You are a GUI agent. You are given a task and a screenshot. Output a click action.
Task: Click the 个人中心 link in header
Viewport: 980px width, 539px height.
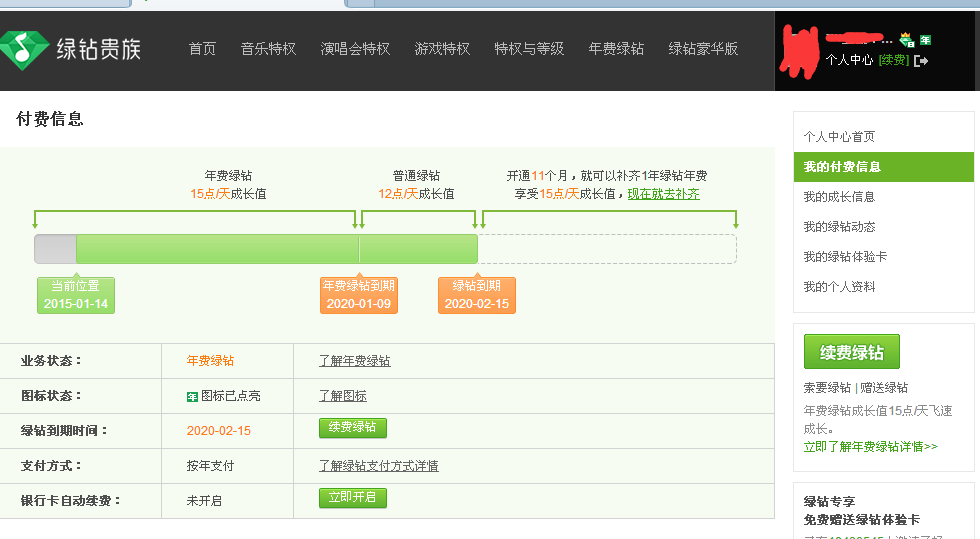(849, 60)
